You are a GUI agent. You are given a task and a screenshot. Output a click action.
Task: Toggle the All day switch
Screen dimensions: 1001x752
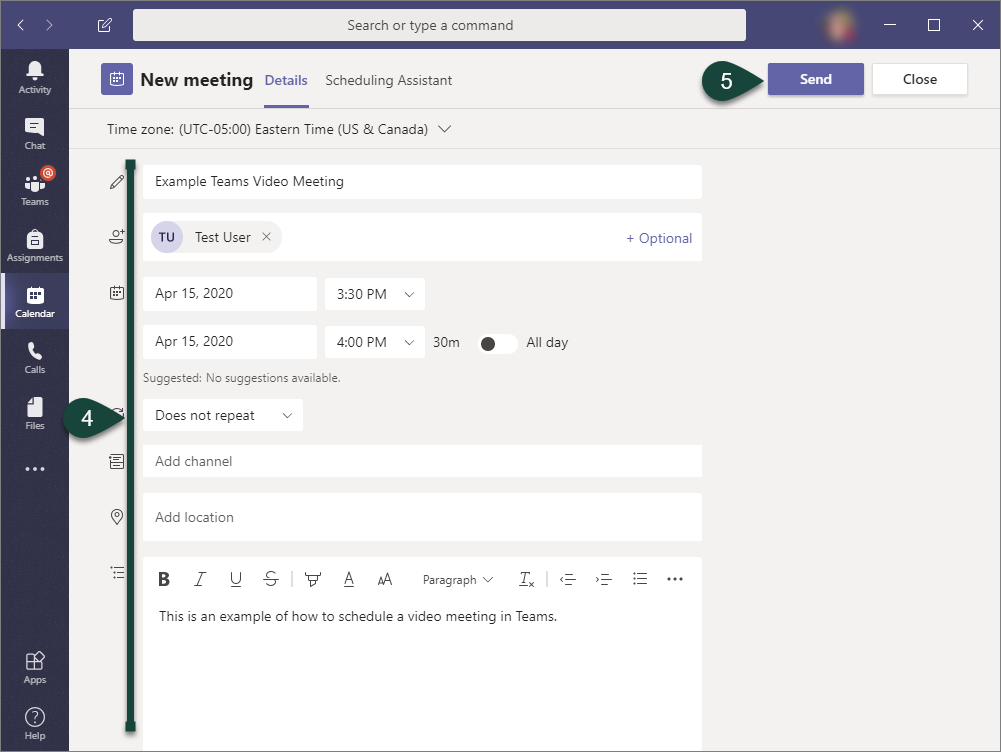[497, 343]
